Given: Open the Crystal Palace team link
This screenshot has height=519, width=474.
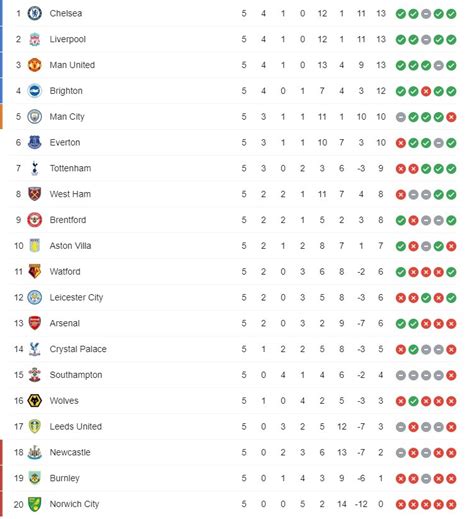Looking at the screenshot, I should click(78, 349).
